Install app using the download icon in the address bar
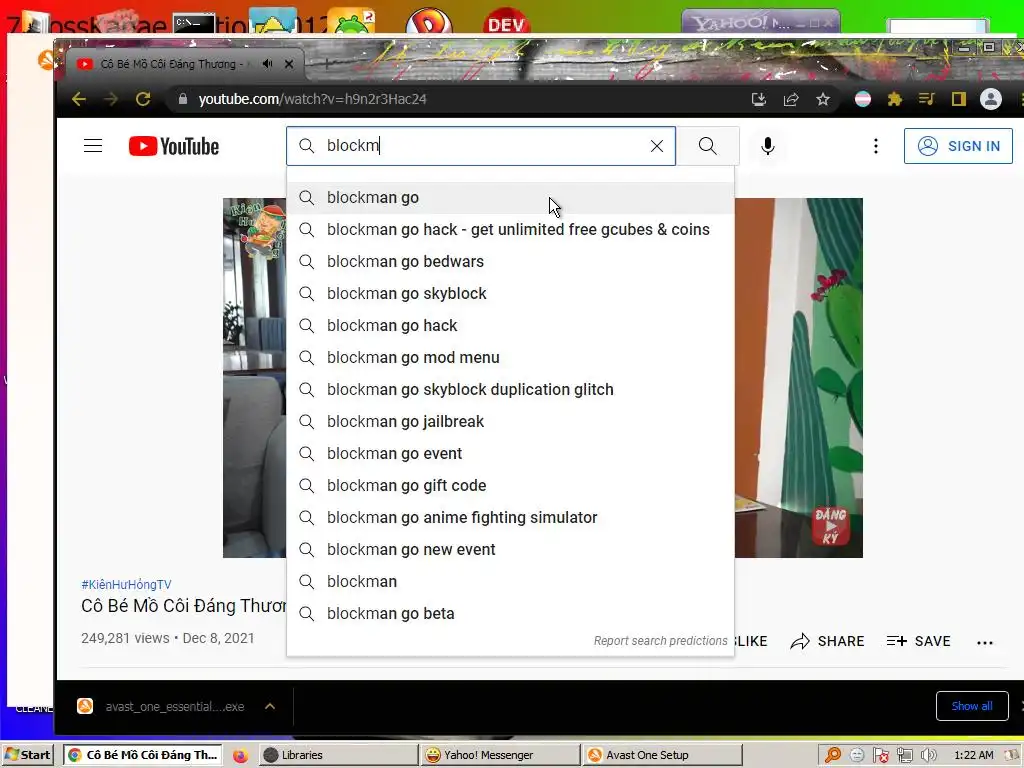 (758, 99)
